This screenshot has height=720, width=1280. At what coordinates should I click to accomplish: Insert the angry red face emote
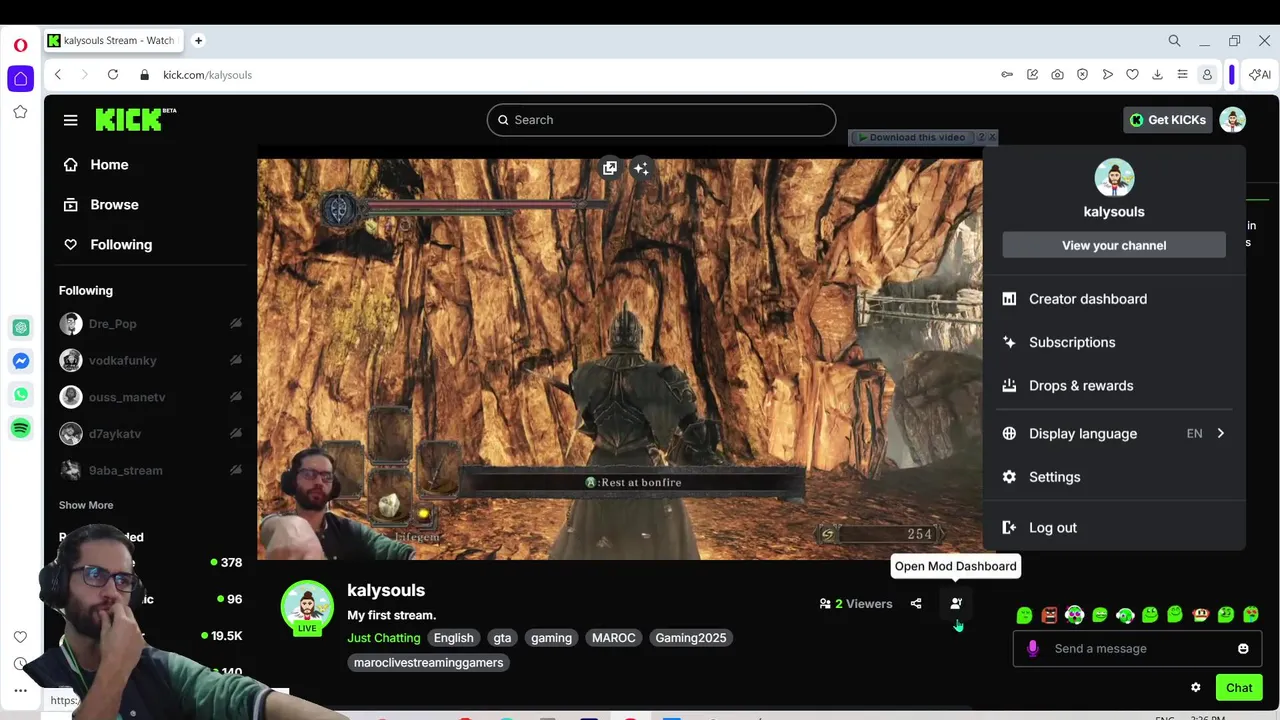[x=1049, y=615]
